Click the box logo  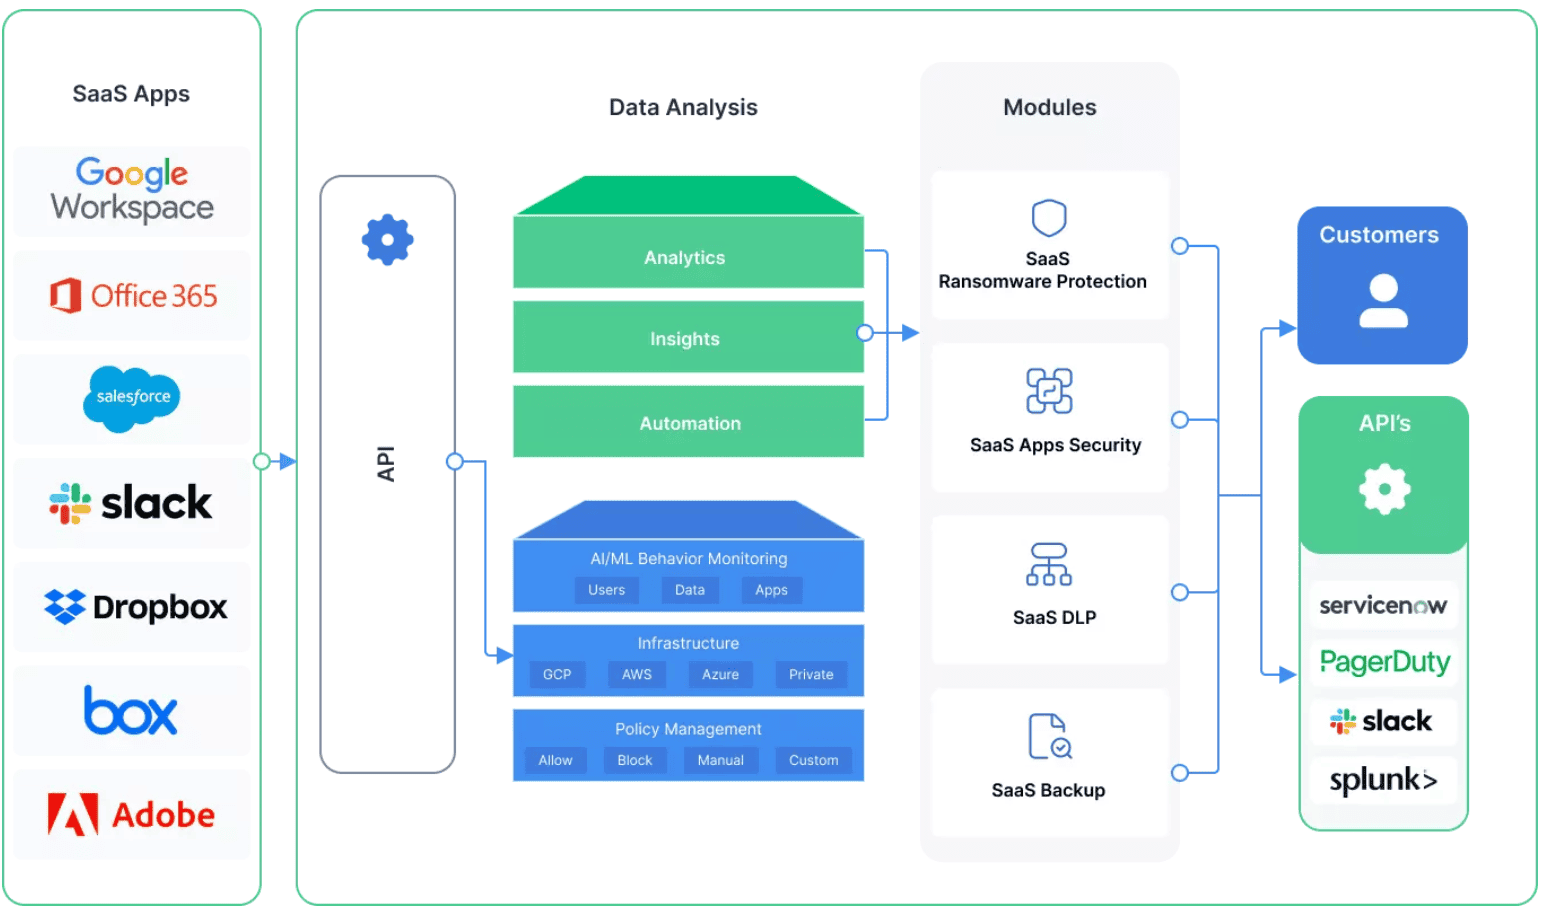[131, 711]
